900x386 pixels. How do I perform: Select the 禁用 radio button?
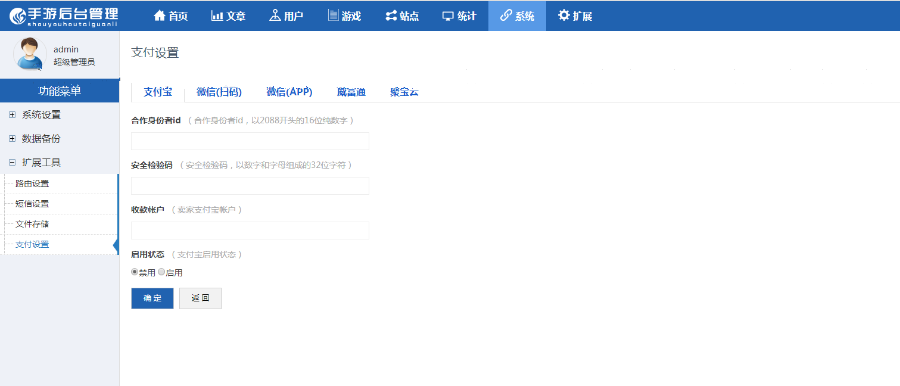[x=135, y=272]
